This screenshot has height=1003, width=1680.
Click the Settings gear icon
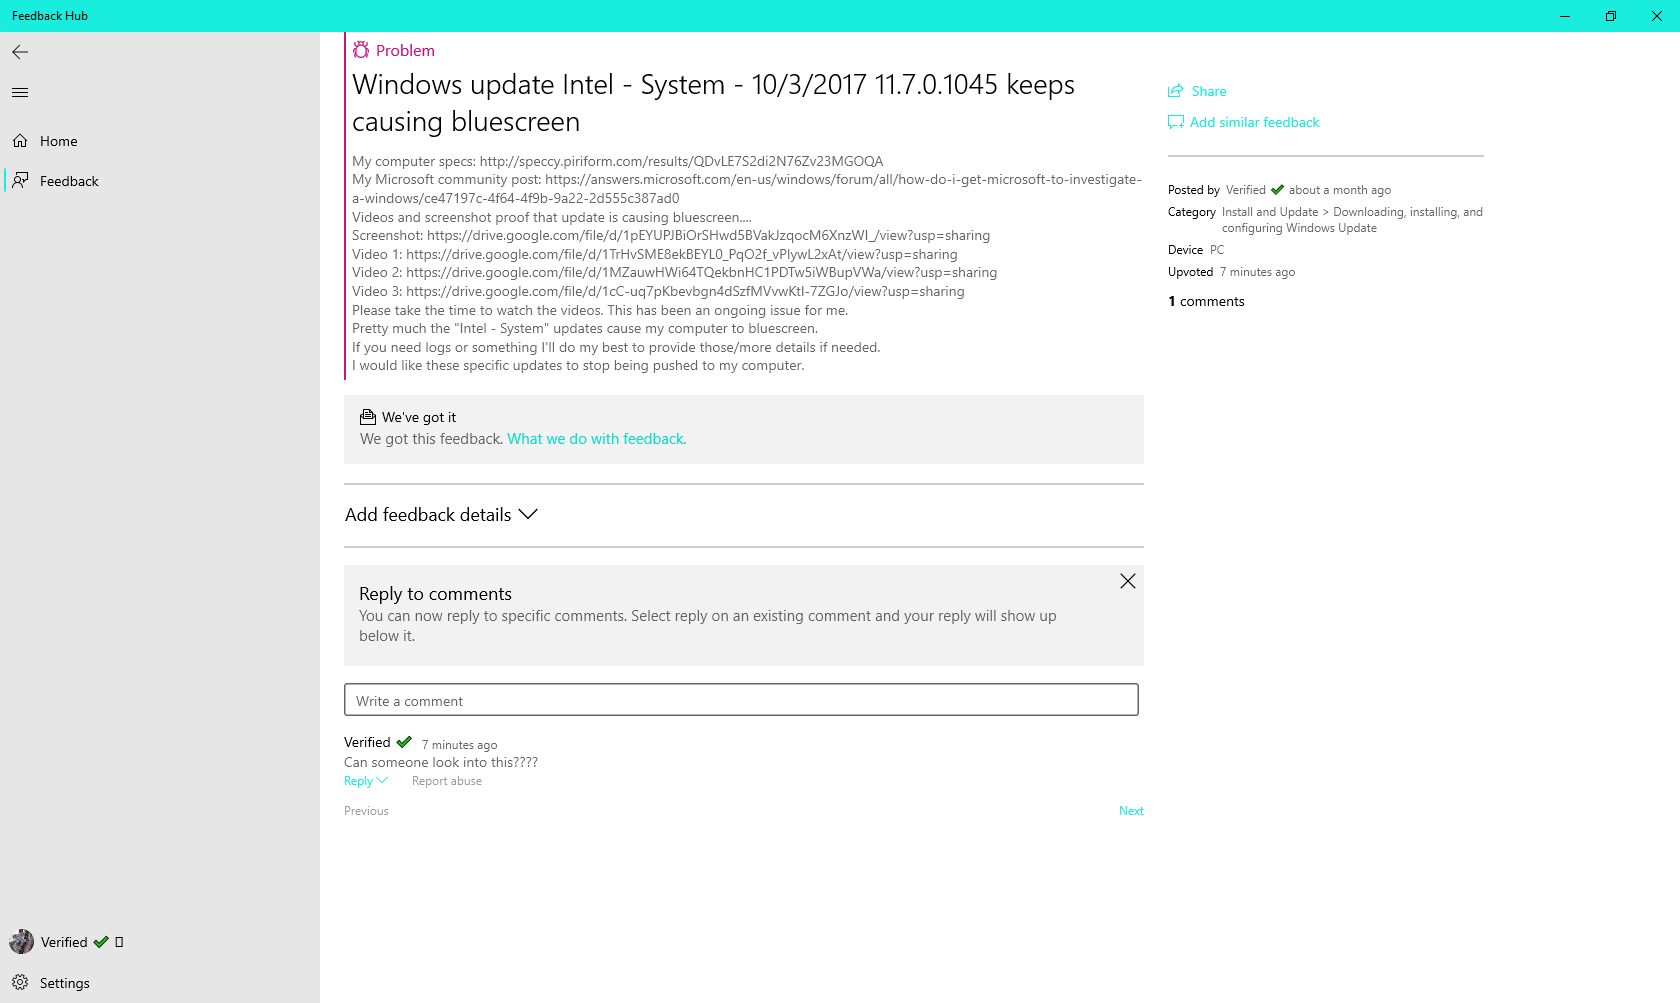20,982
